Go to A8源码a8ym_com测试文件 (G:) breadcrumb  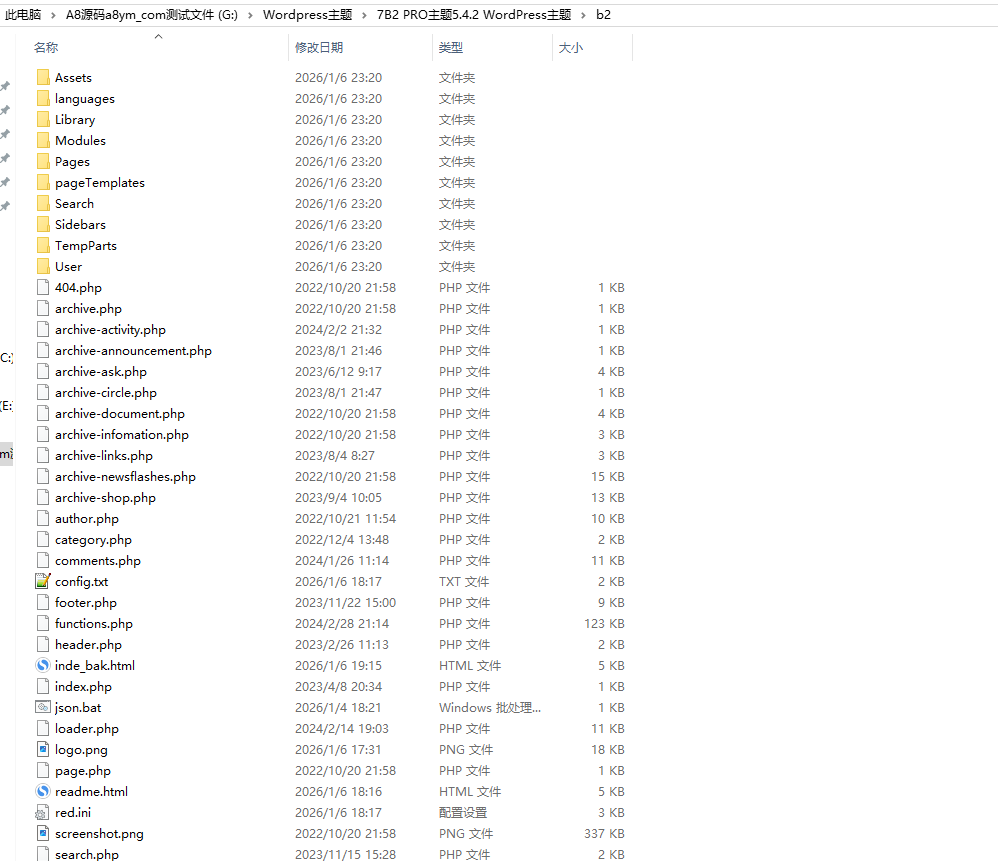[151, 15]
